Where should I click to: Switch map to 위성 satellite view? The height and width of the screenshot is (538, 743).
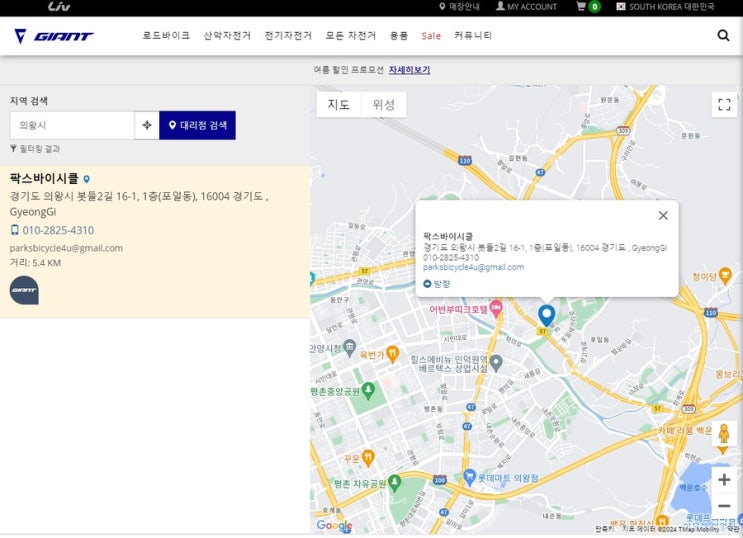(x=384, y=105)
